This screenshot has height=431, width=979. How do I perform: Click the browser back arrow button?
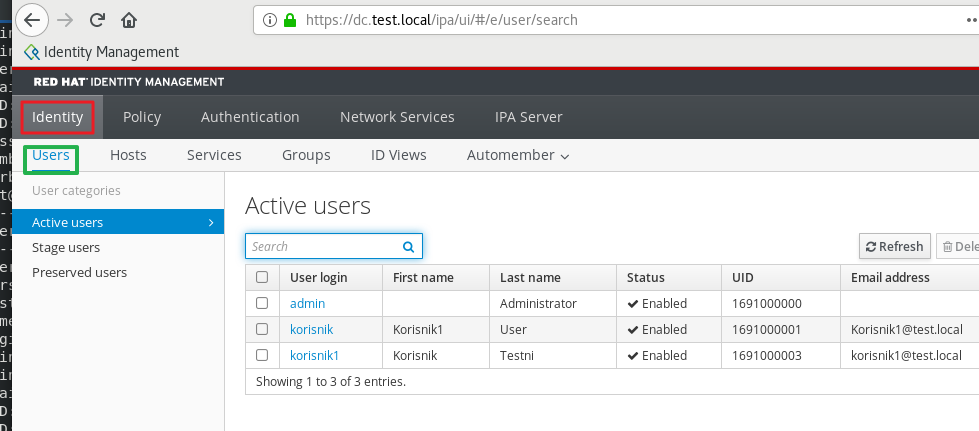pyautogui.click(x=32, y=20)
